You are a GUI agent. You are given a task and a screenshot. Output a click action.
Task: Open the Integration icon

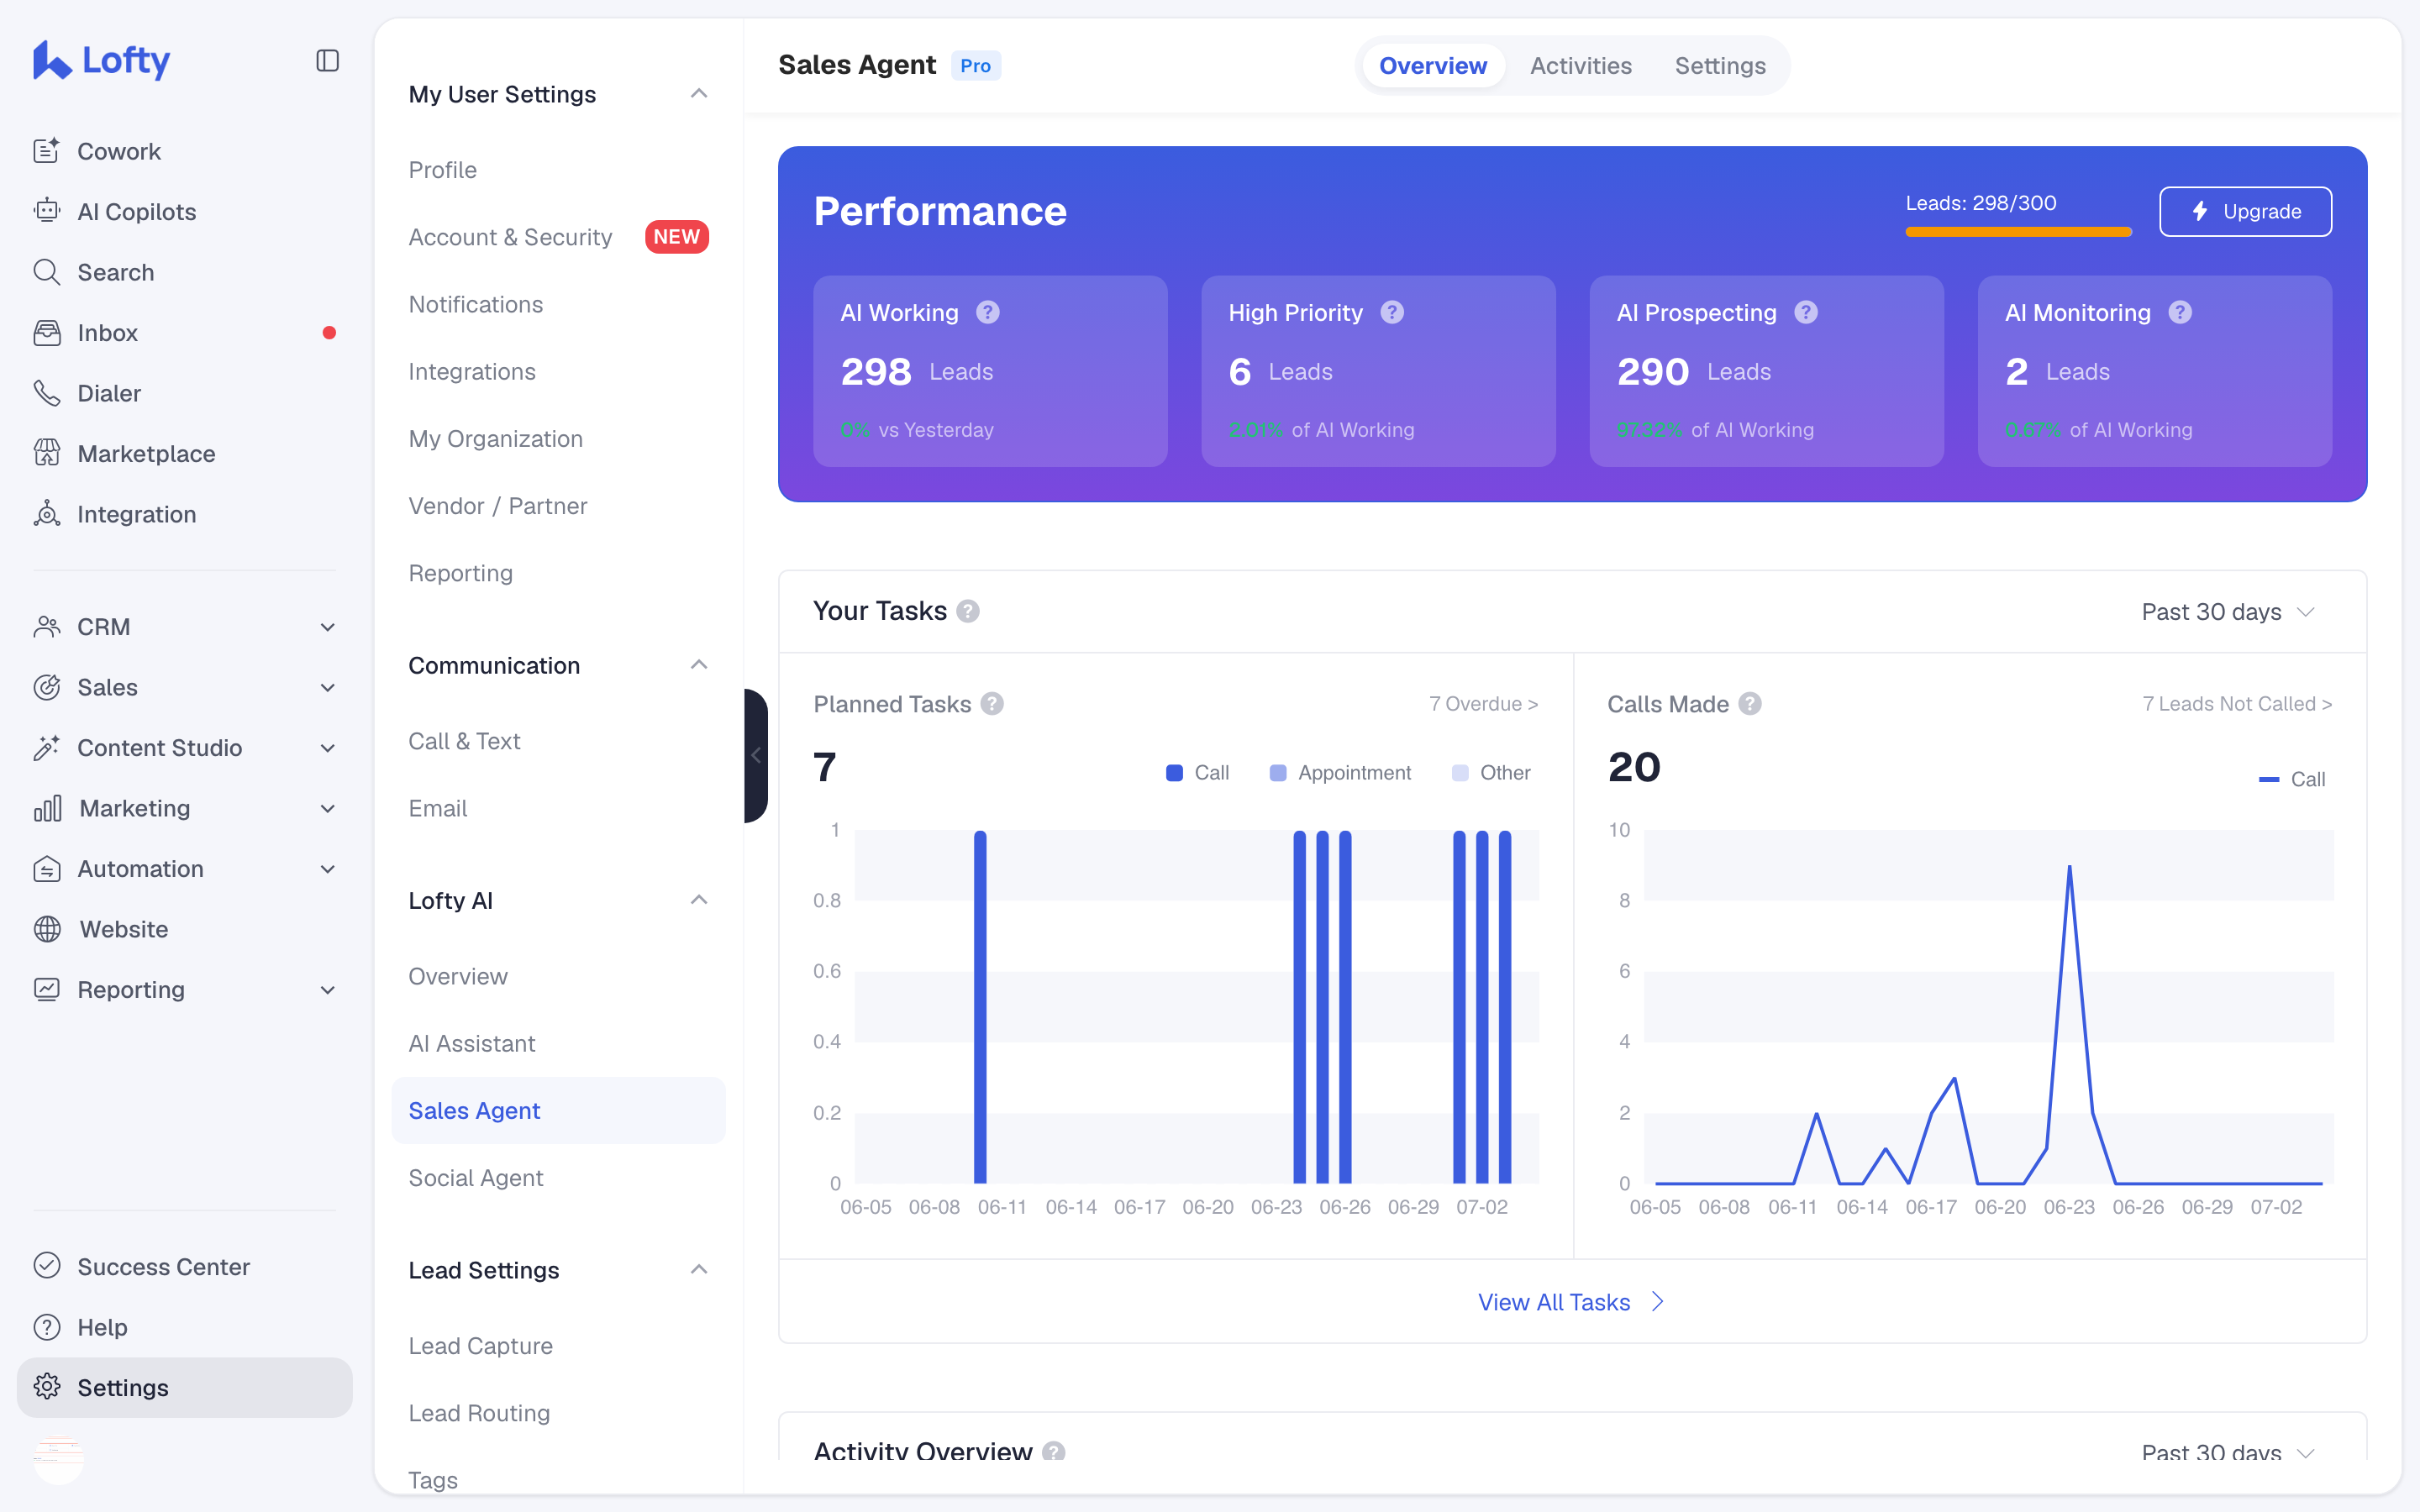pos(47,514)
